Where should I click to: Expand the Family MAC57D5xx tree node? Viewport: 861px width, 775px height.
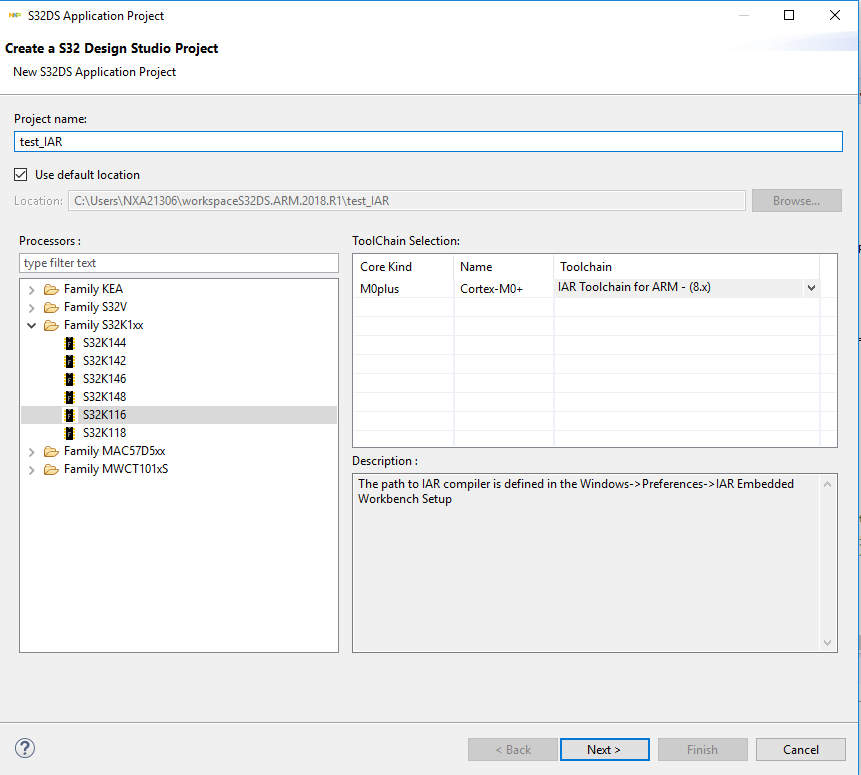[x=31, y=452]
